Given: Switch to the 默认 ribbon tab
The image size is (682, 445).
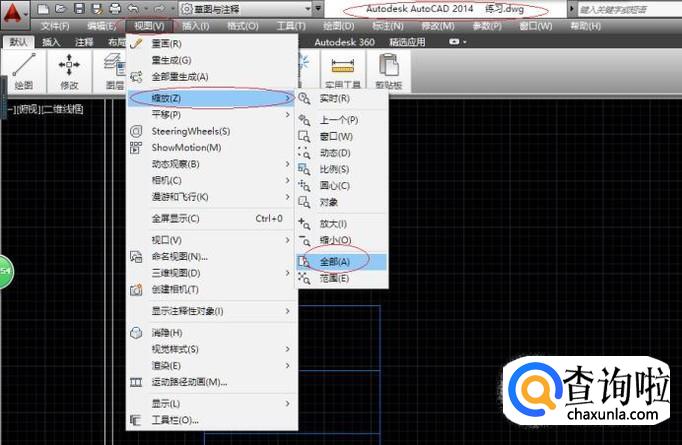Looking at the screenshot, I should click(18, 42).
